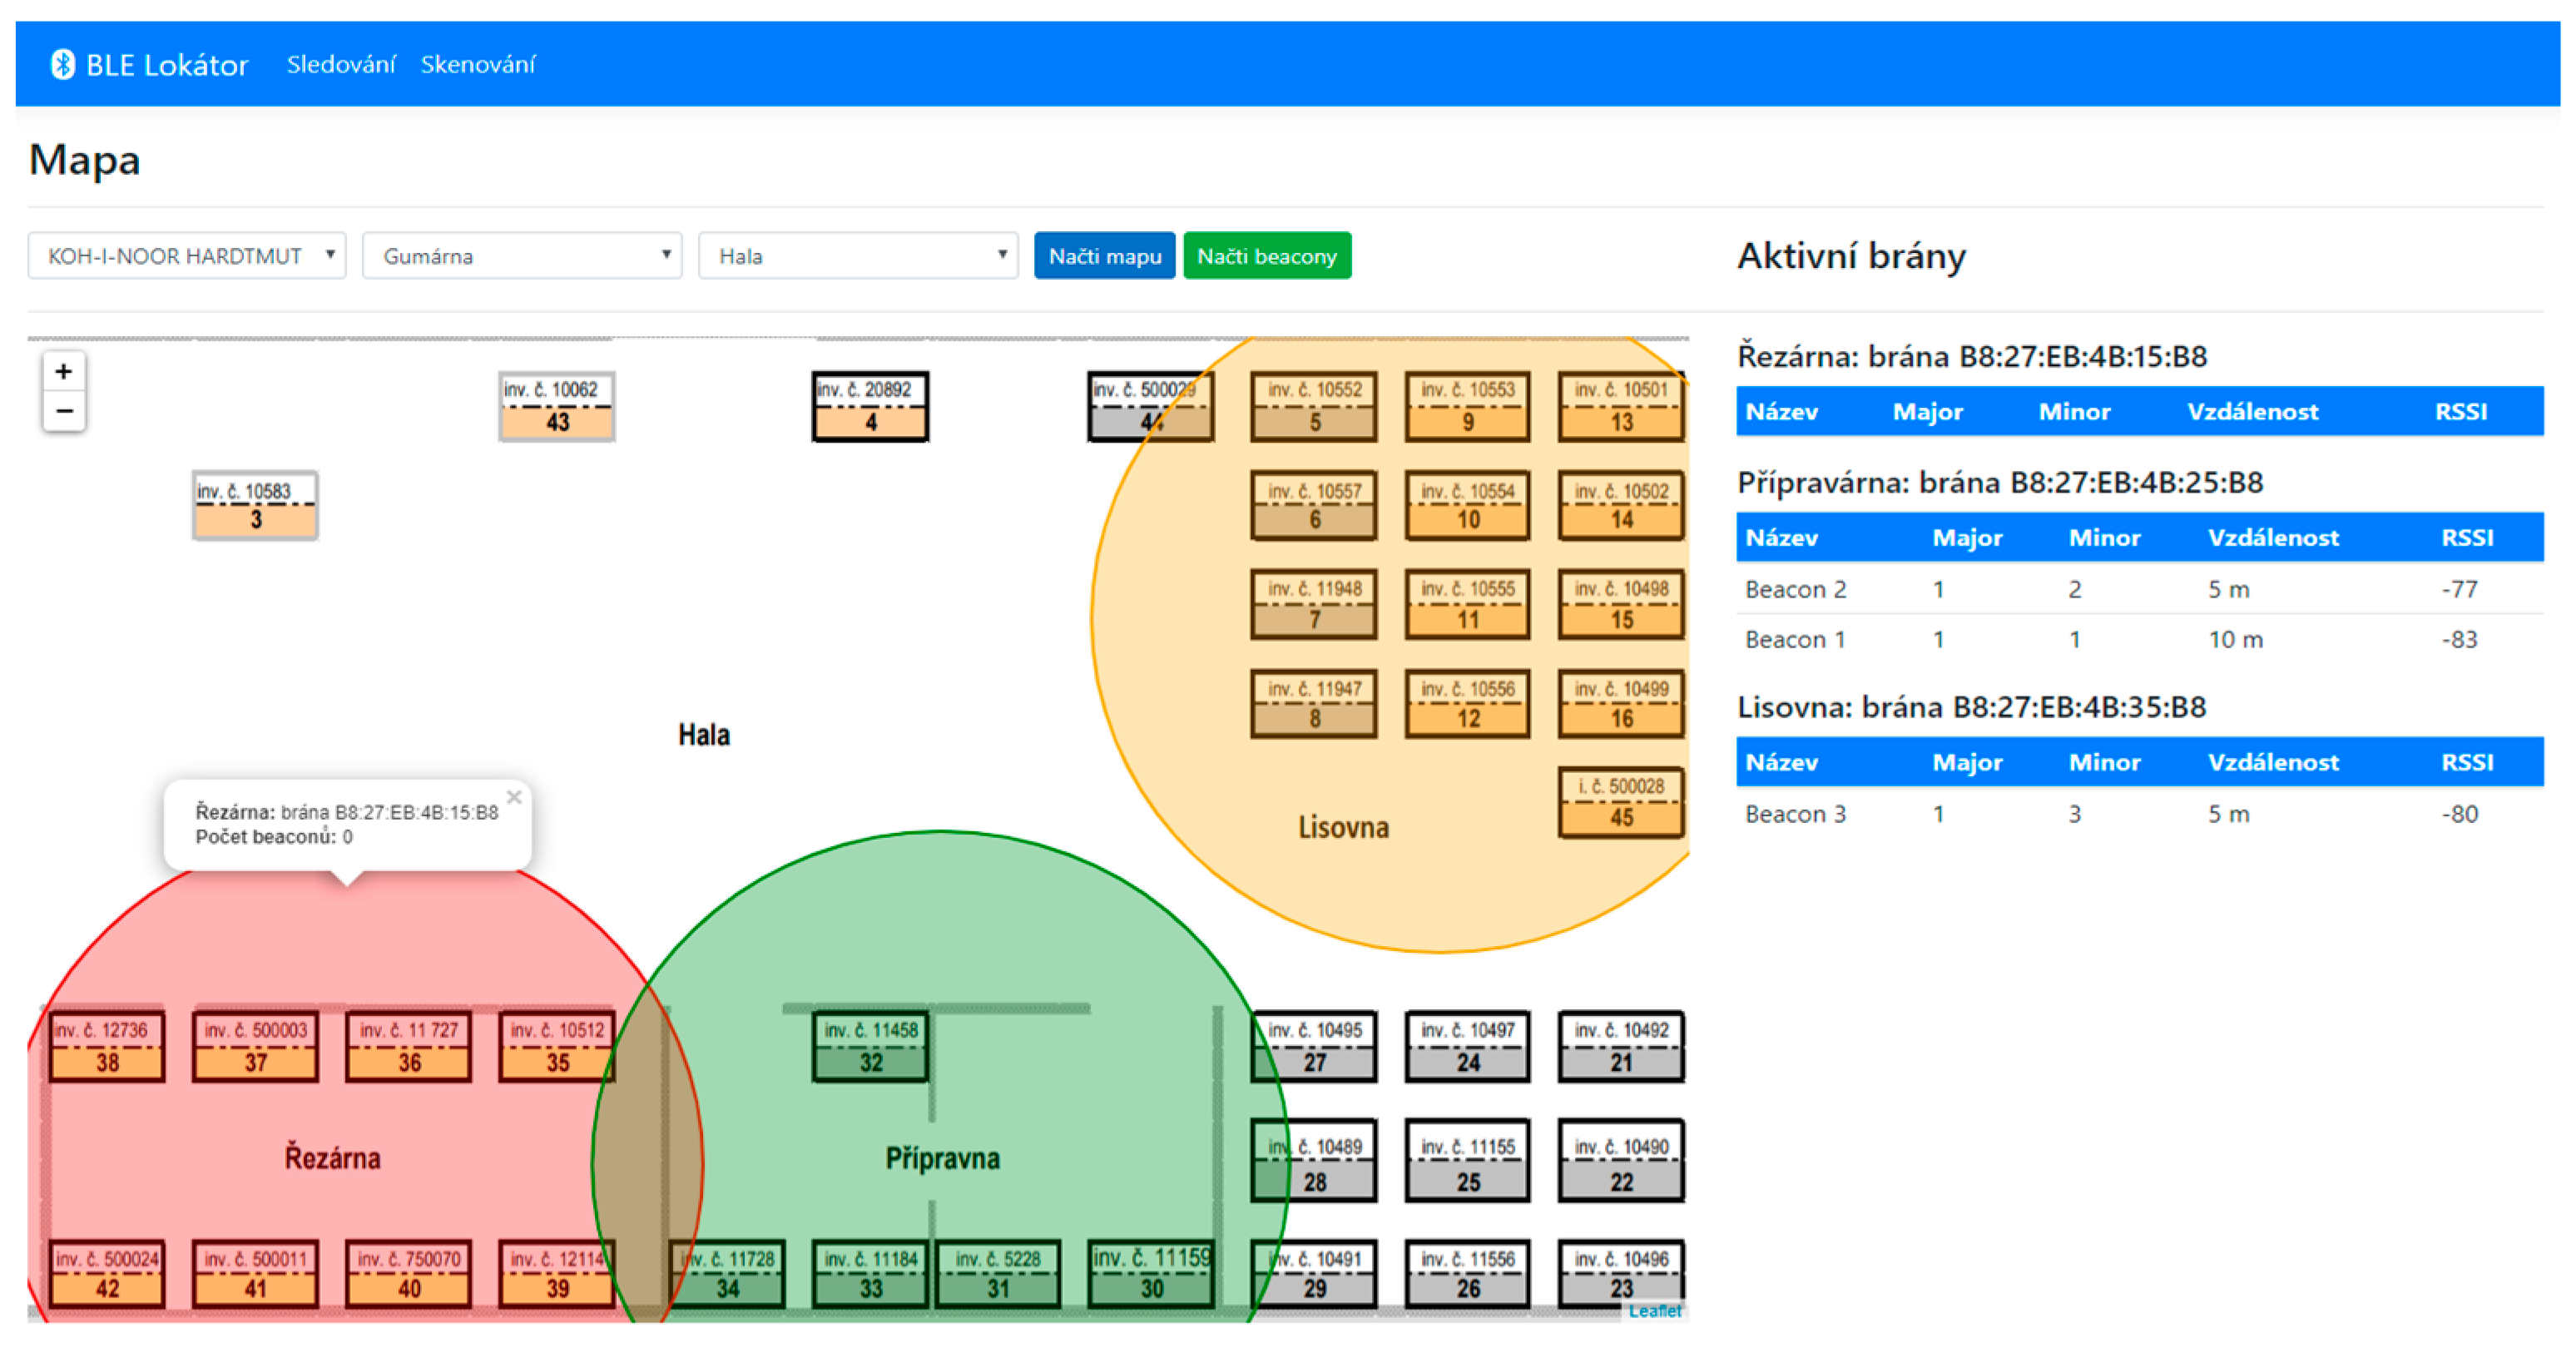The image size is (2576, 1348).
Task: Click the BLE Lokátor Bluetooth logo icon
Action: coord(62,64)
